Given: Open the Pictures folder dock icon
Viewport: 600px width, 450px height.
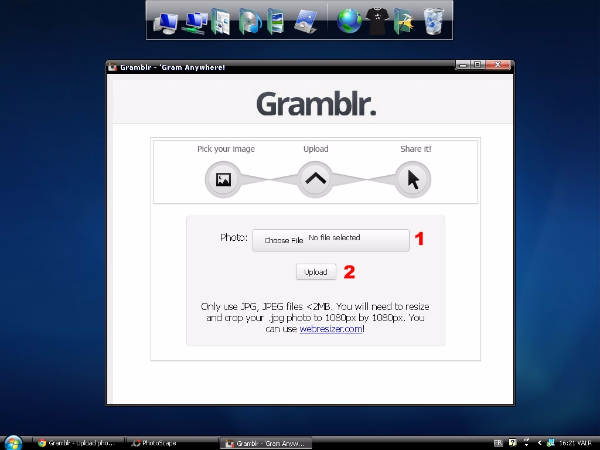Looking at the screenshot, I should tap(276, 22).
